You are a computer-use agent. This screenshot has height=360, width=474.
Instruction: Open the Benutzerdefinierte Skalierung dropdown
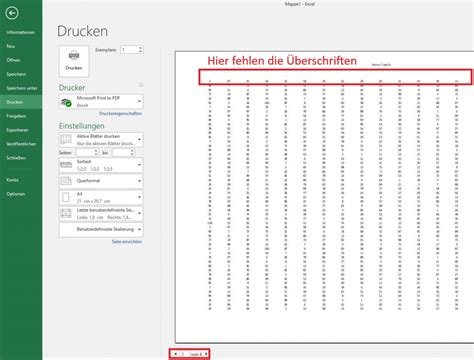(x=101, y=229)
